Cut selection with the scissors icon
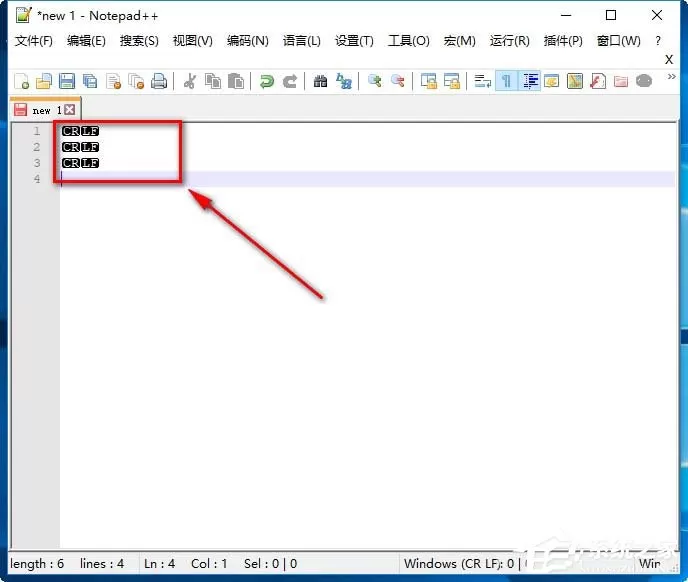The width and height of the screenshot is (688, 582). coord(190,81)
